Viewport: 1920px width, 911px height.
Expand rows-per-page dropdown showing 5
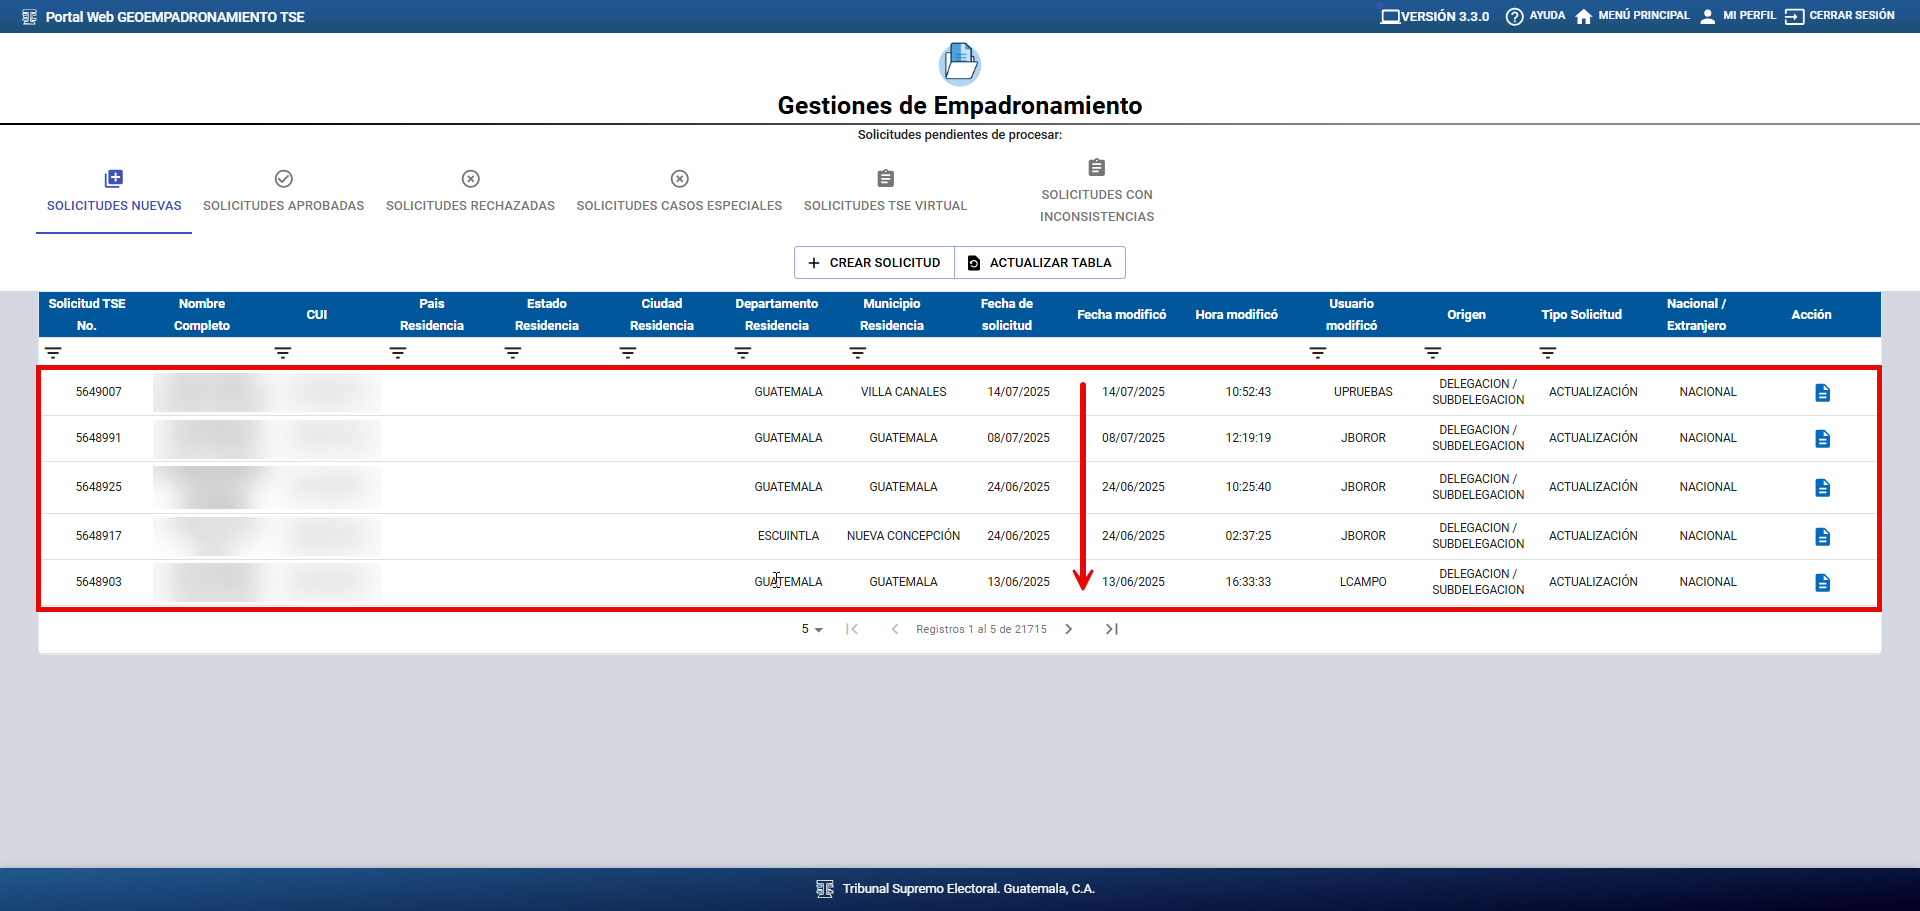tap(811, 629)
